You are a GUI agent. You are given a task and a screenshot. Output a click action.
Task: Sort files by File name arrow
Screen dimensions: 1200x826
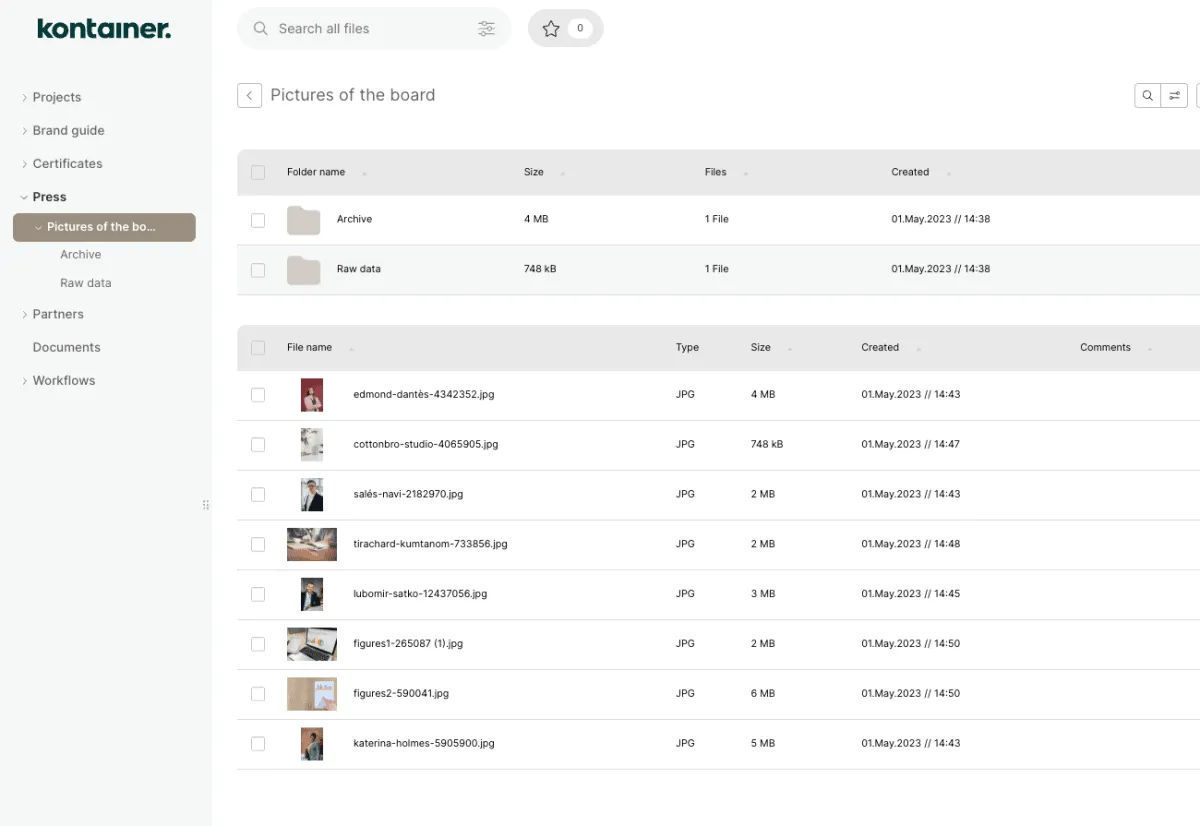coord(352,348)
